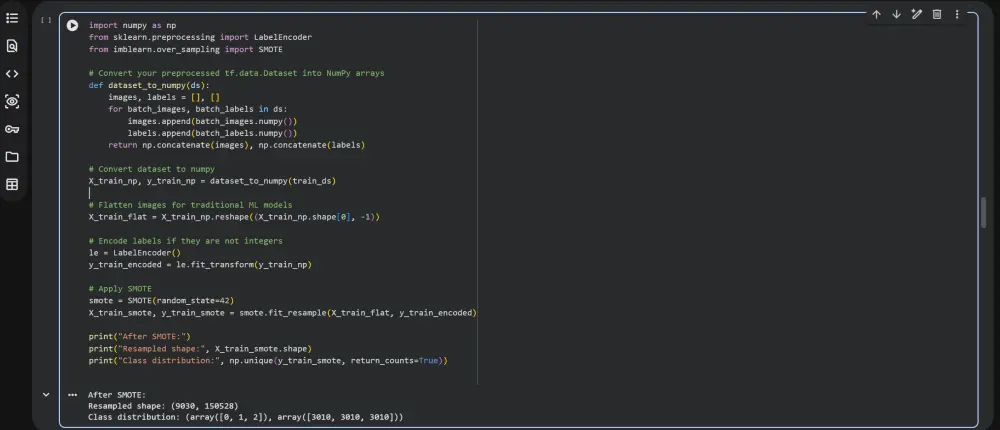Screen dimensions: 1000x430
Task: Click '# Convert your preprocessed tf.data.Dataset' comment
Action: pyautogui.click(x=237, y=73)
